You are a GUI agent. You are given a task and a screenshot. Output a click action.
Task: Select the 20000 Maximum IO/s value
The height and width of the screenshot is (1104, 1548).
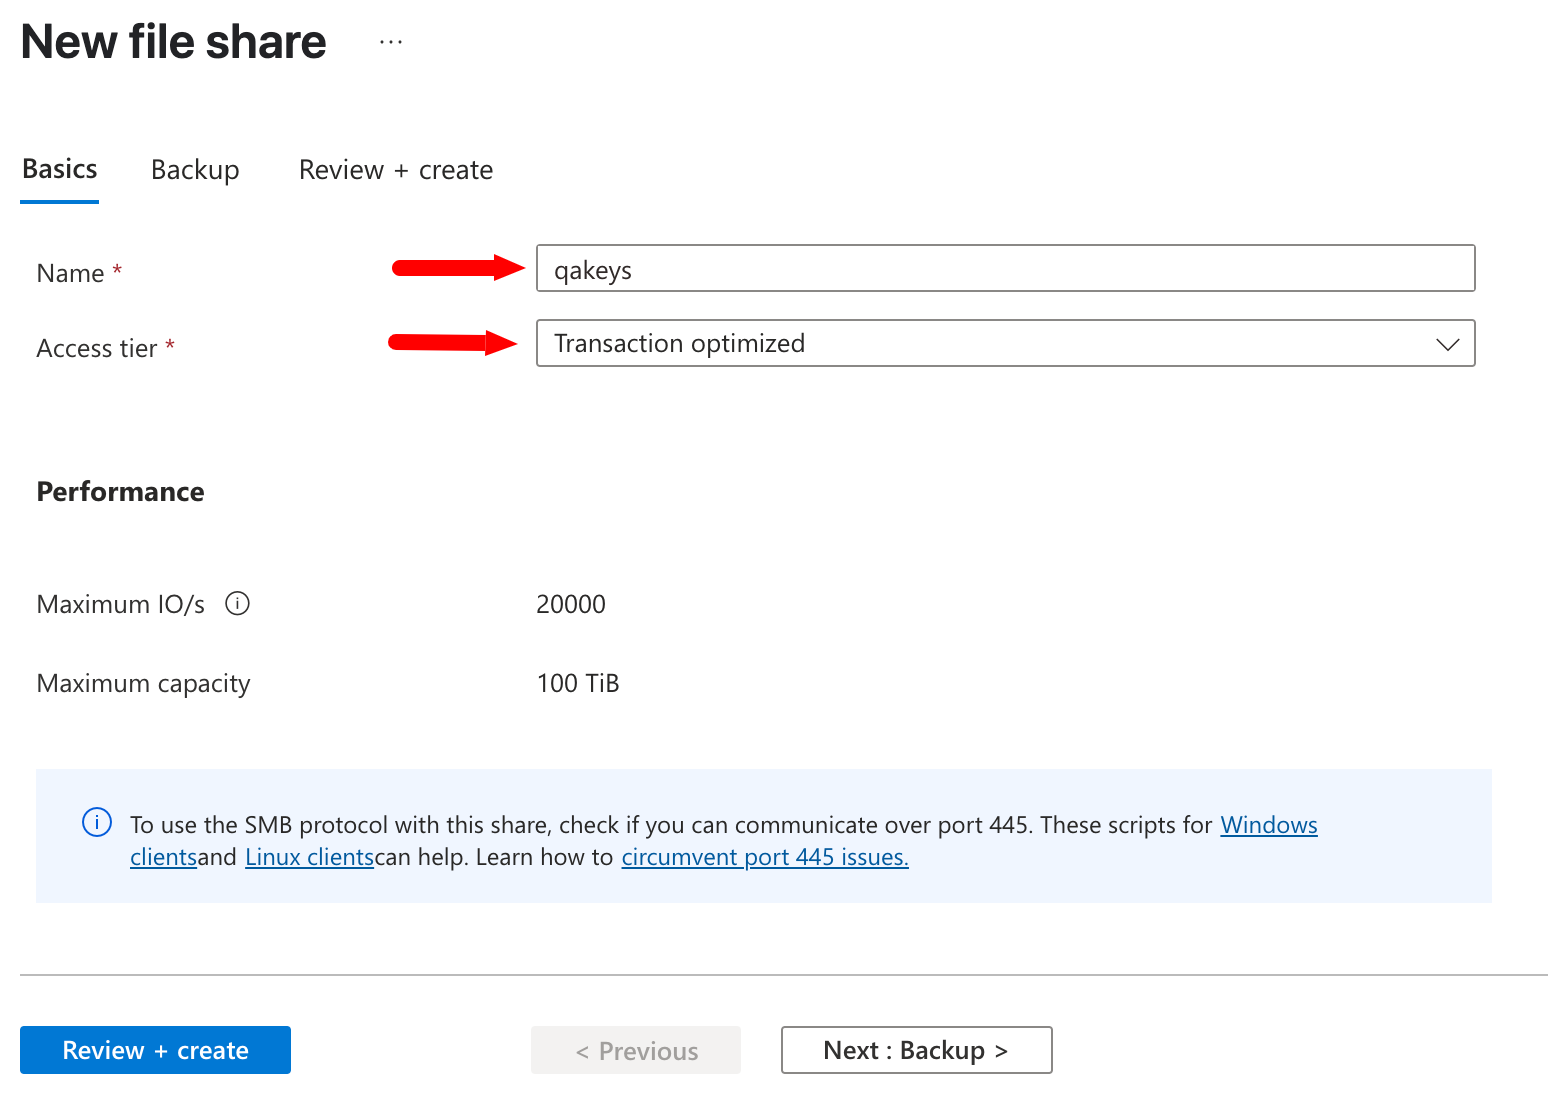[x=571, y=604]
